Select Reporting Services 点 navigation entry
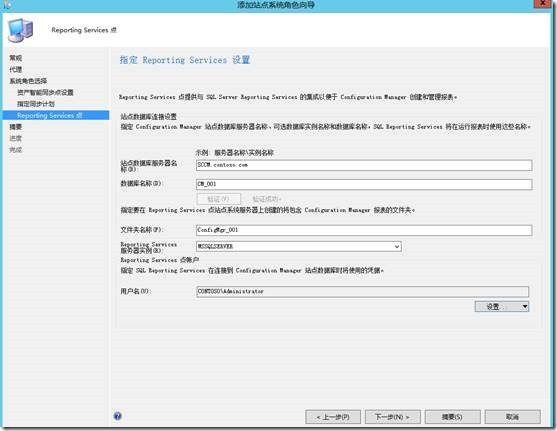 pyautogui.click(x=56, y=115)
